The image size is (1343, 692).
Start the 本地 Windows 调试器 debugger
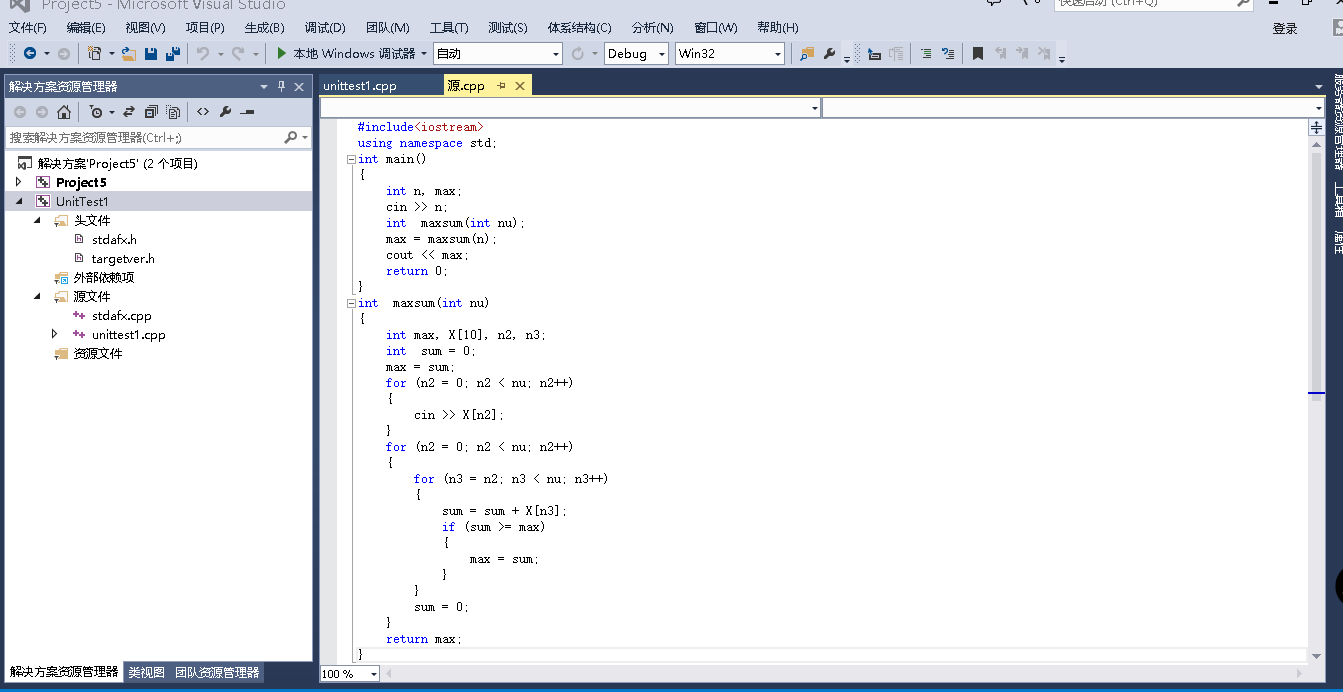point(345,53)
